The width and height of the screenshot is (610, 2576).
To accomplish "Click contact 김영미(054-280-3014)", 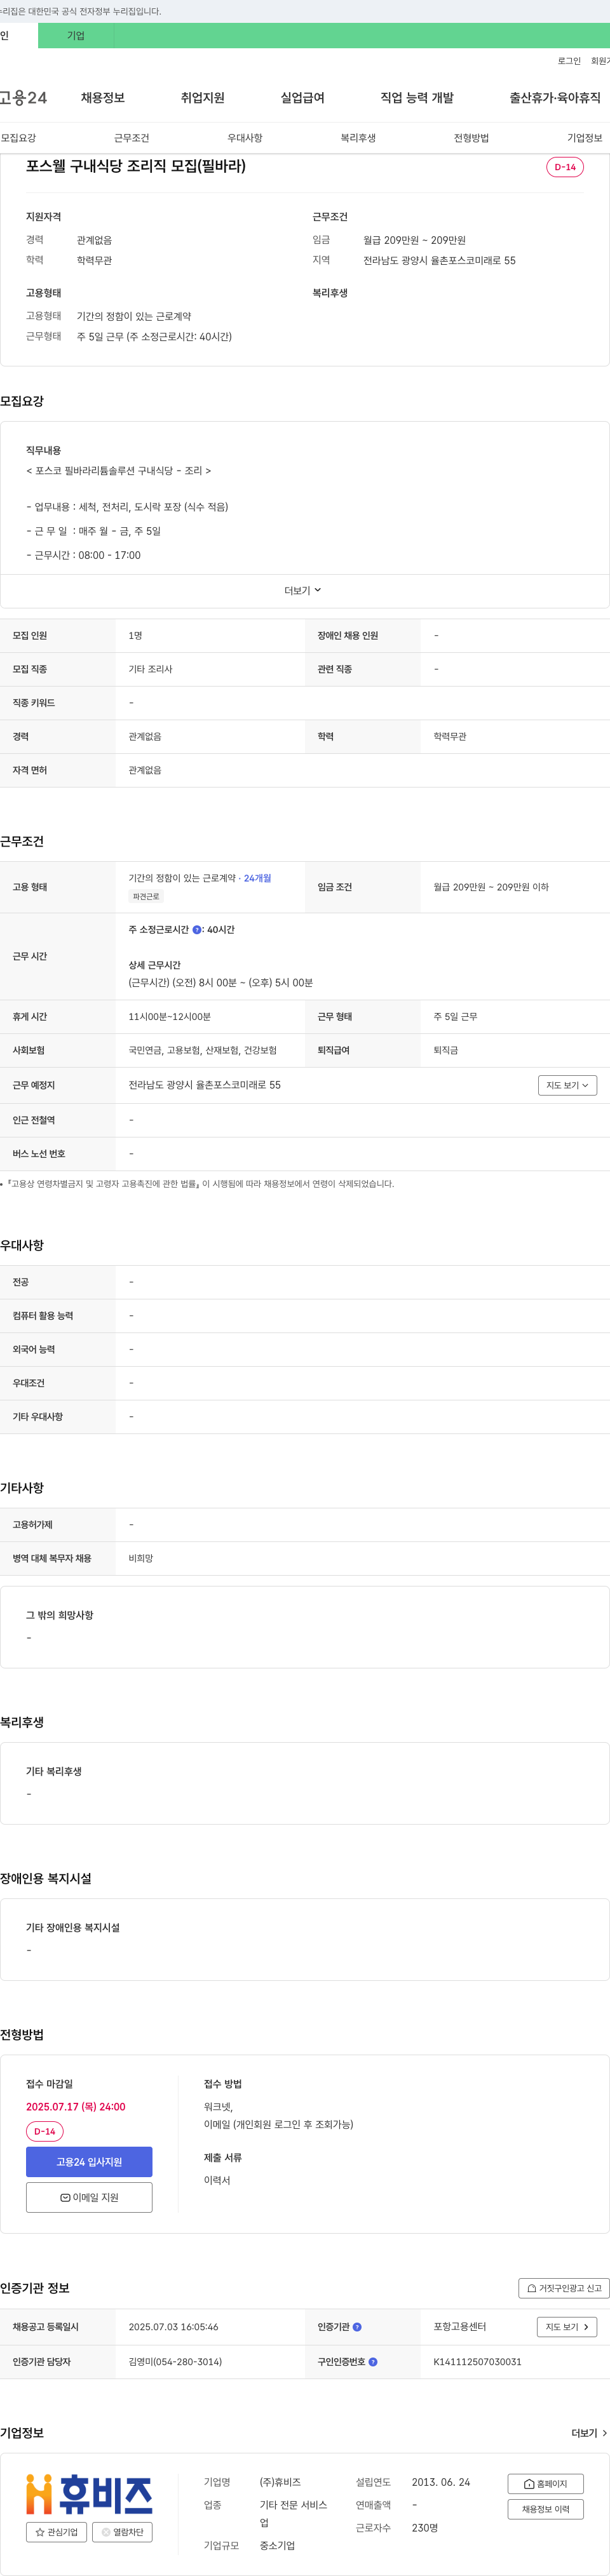I will coord(175,2362).
